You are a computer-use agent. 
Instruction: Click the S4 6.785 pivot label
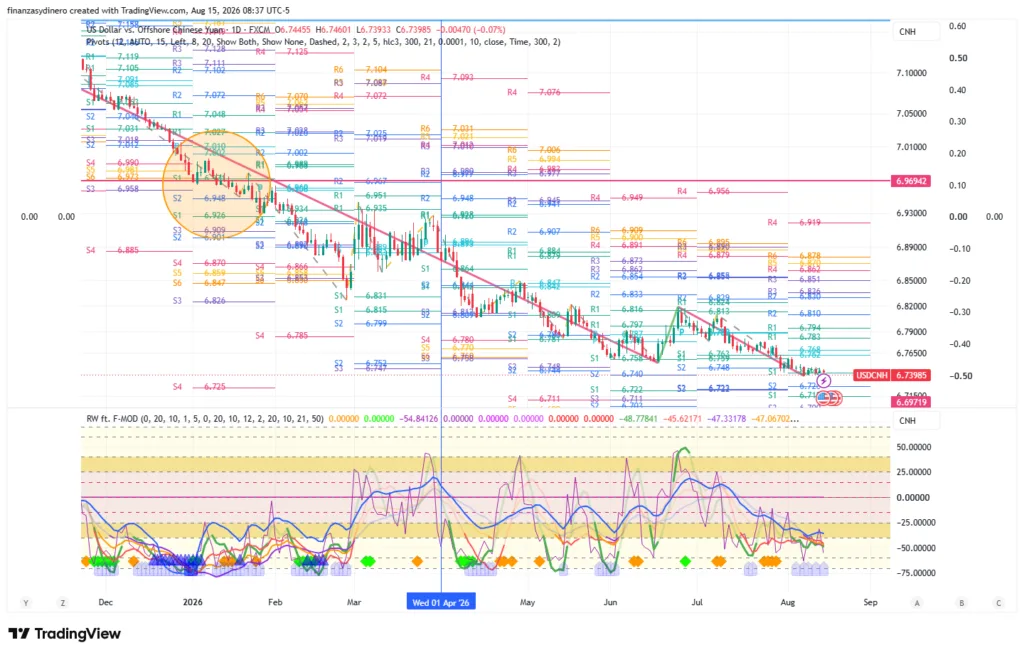pyautogui.click(x=281, y=336)
